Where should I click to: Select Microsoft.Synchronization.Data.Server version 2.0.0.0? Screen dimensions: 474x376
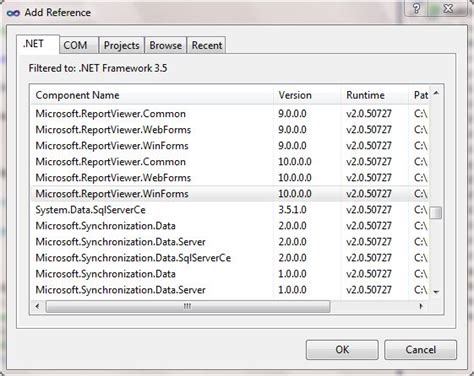pyautogui.click(x=230, y=242)
